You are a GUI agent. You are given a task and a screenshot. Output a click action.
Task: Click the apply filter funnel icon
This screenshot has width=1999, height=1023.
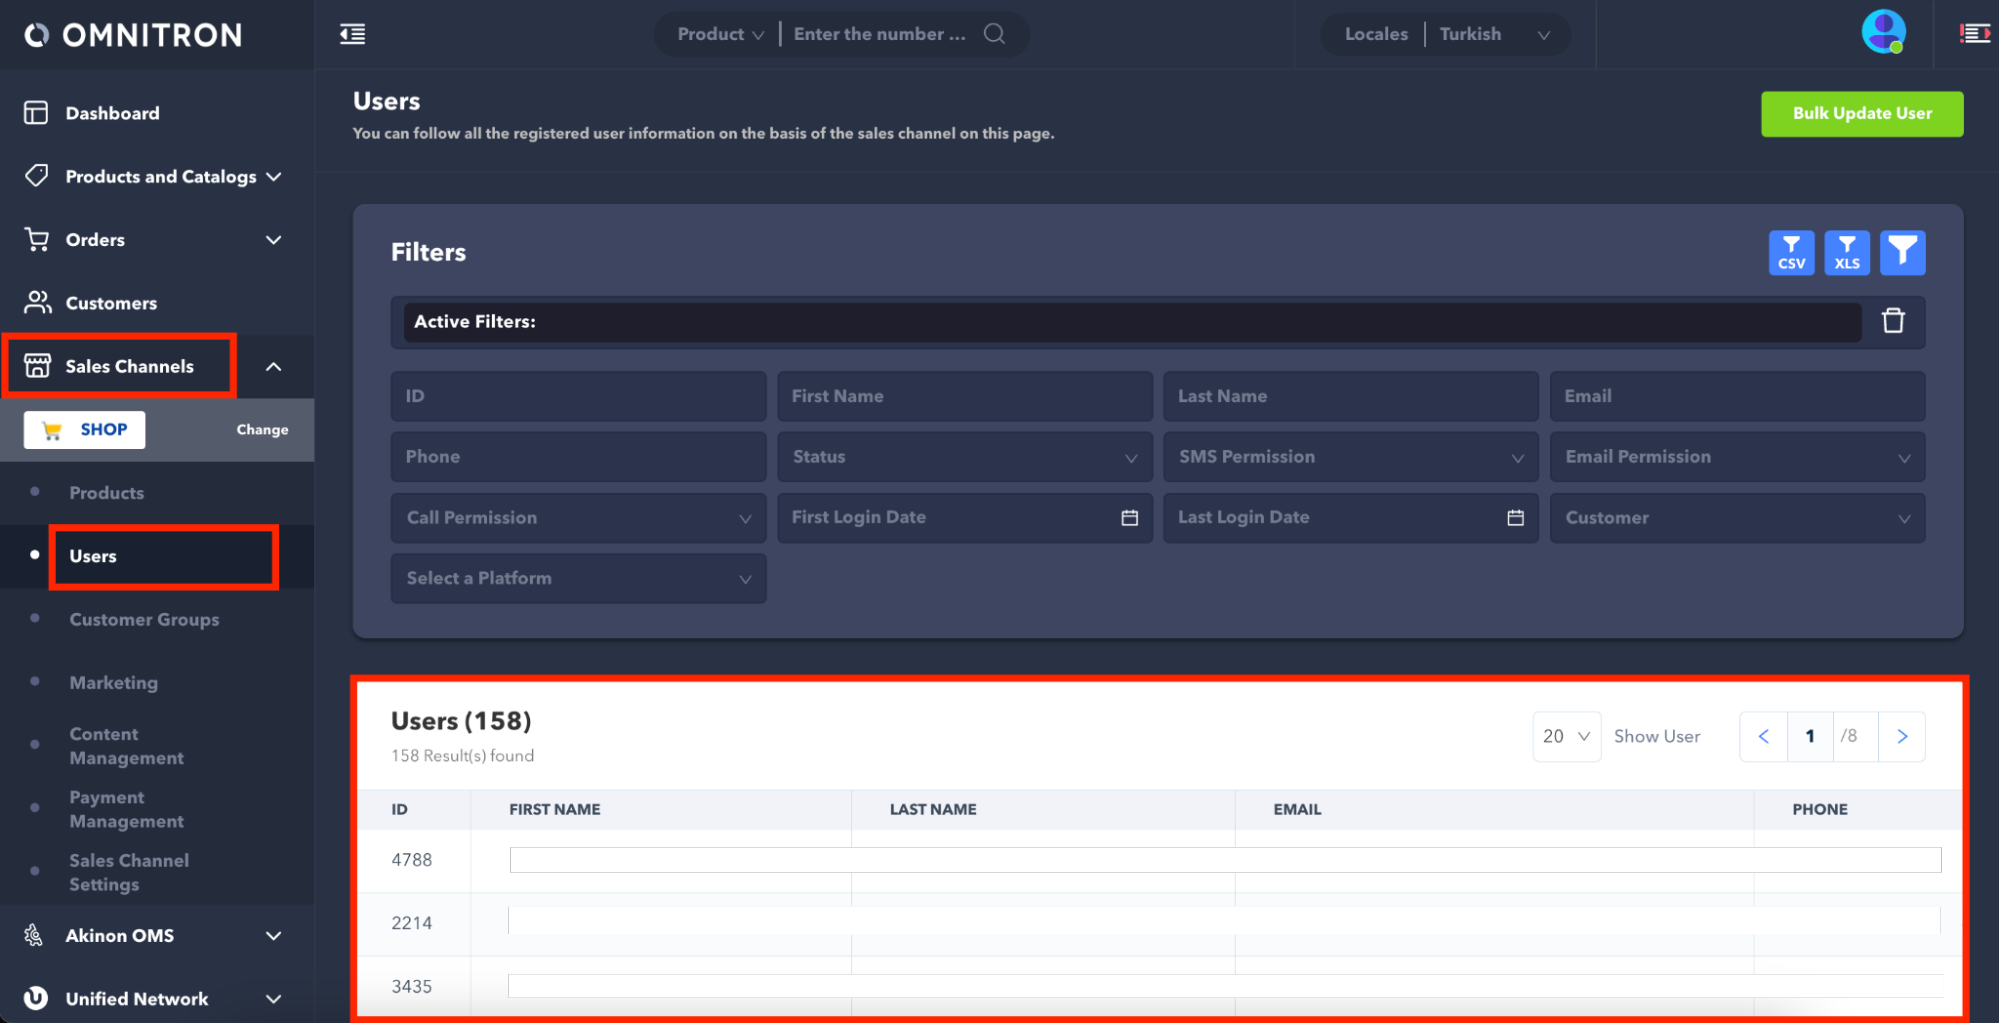pos(1902,253)
